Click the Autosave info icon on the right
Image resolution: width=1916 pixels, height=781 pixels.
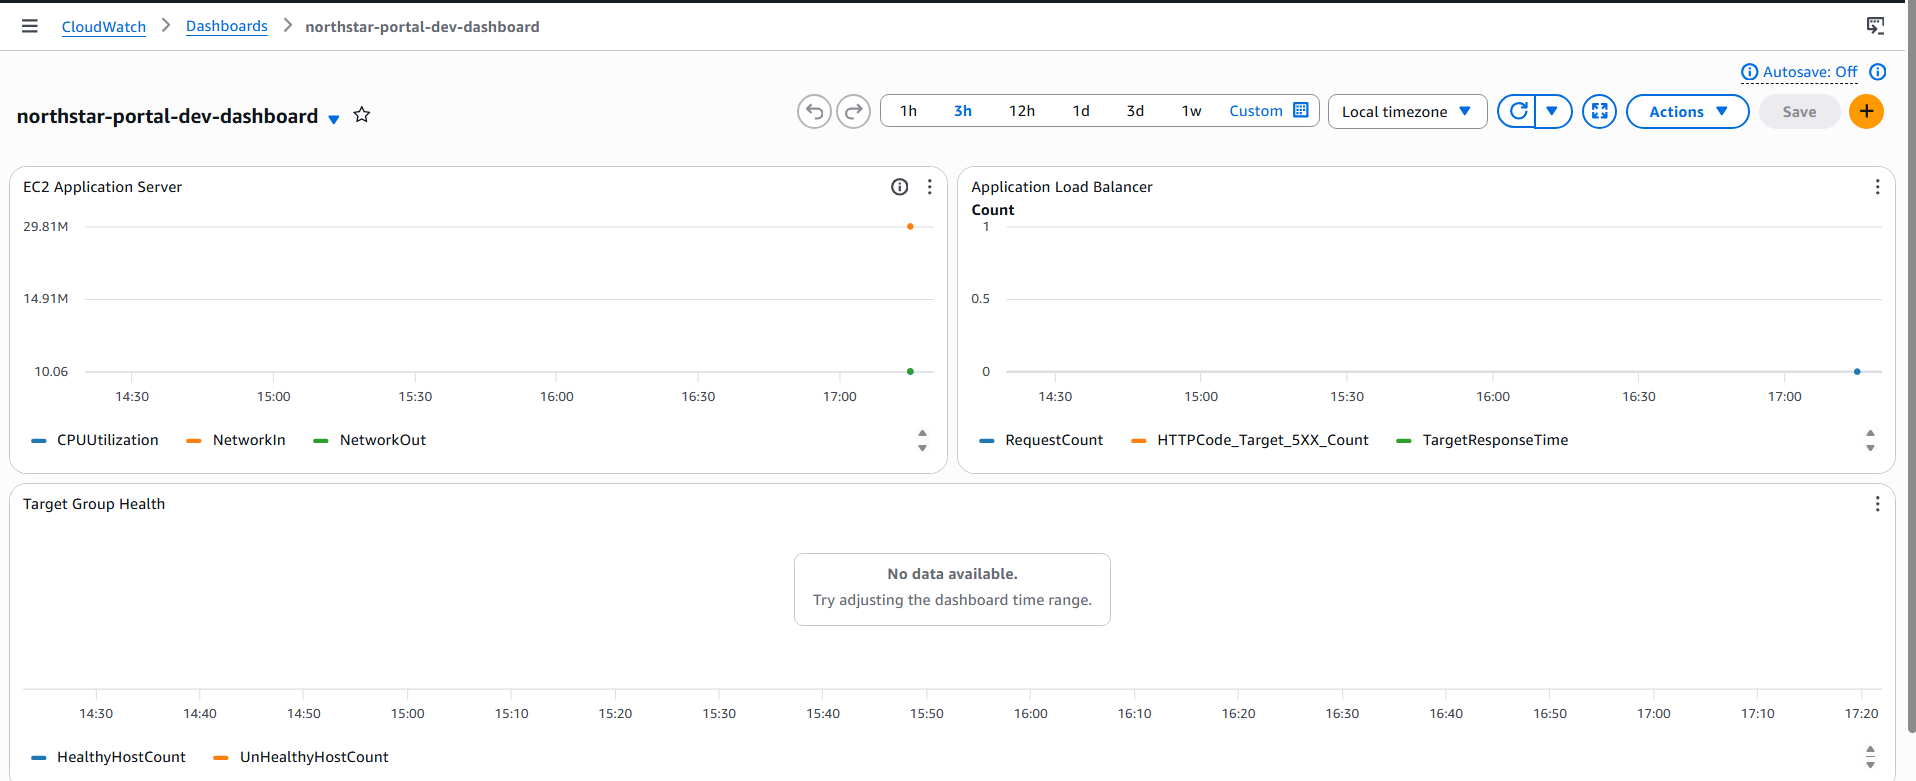[1878, 72]
